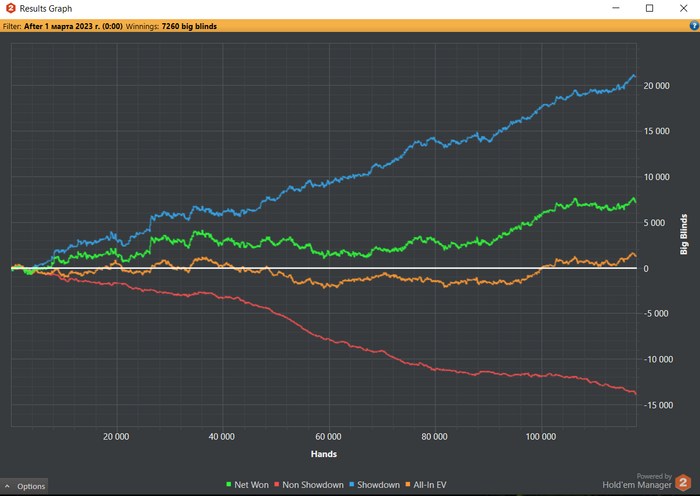The height and width of the screenshot is (496, 700).
Task: Minimize the Results Graph window
Action: point(616,8)
